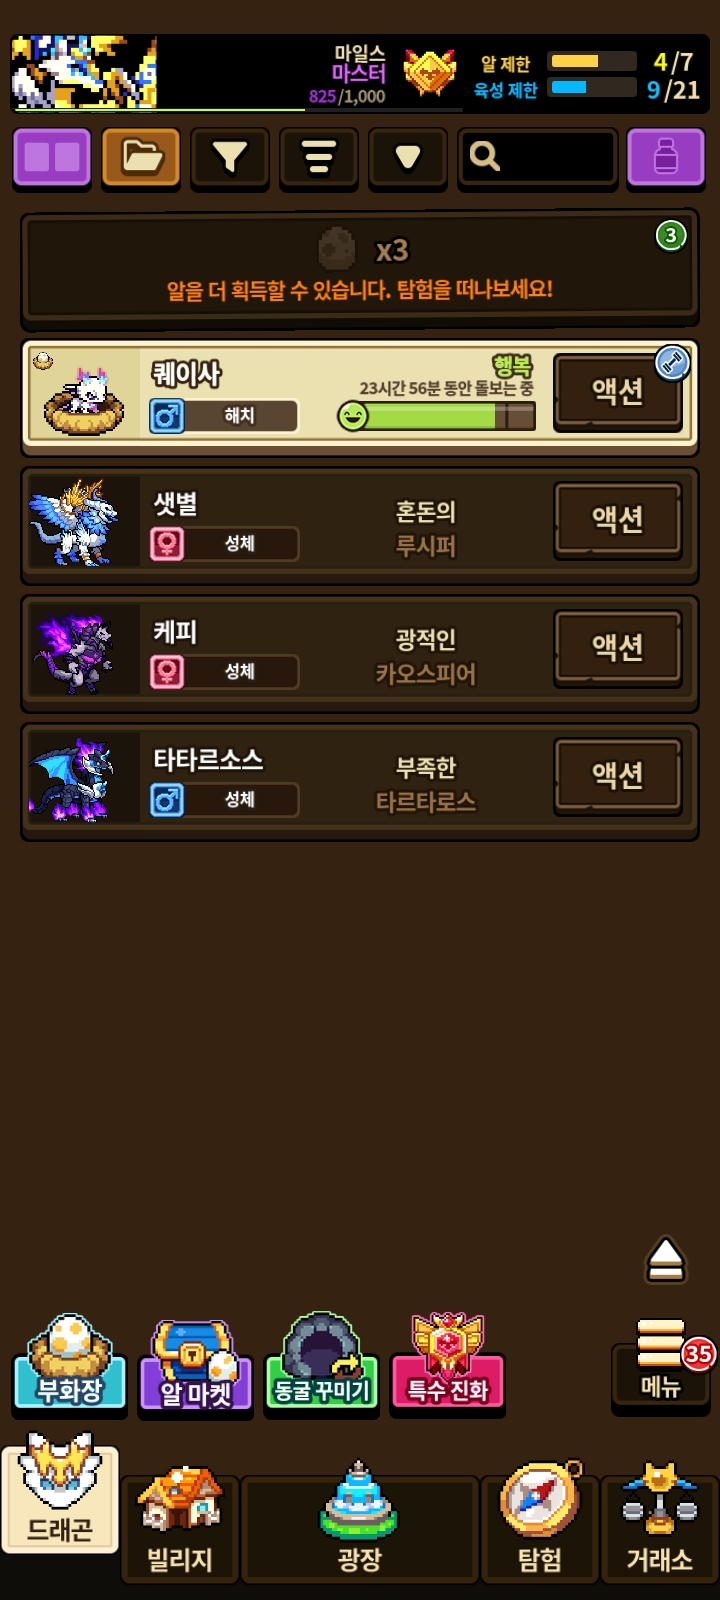Open the sort order lines icon
720x1600 pixels.
pyautogui.click(x=319, y=158)
